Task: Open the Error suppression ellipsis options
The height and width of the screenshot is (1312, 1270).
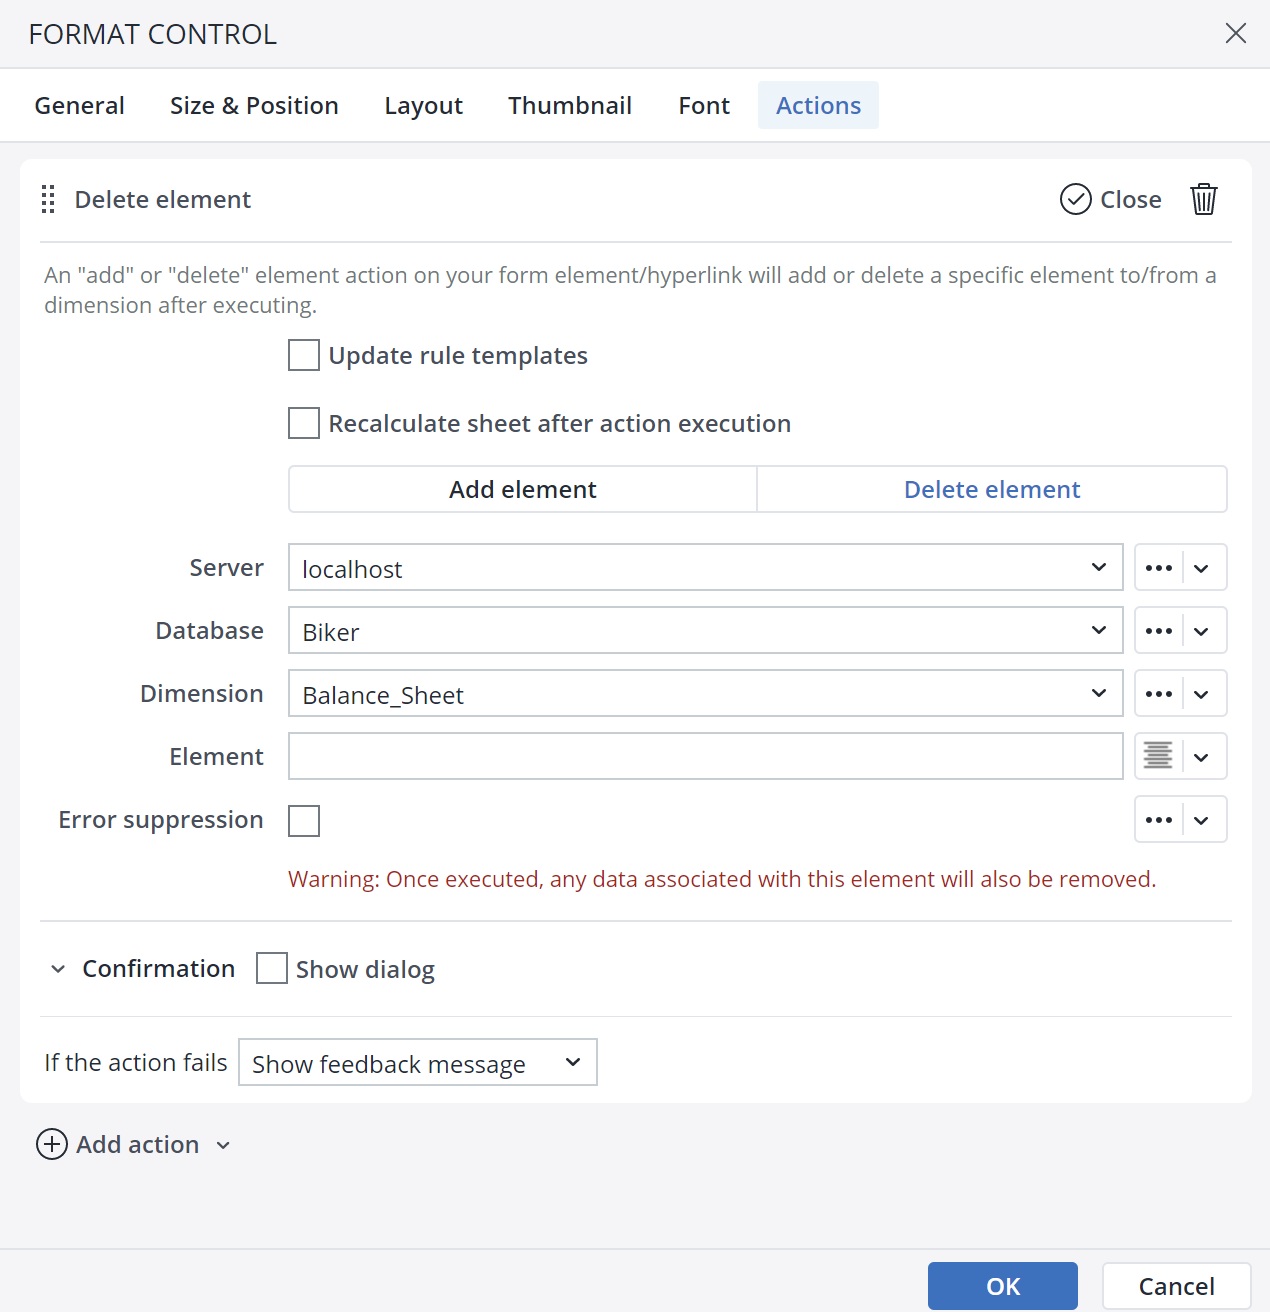Action: [1158, 819]
